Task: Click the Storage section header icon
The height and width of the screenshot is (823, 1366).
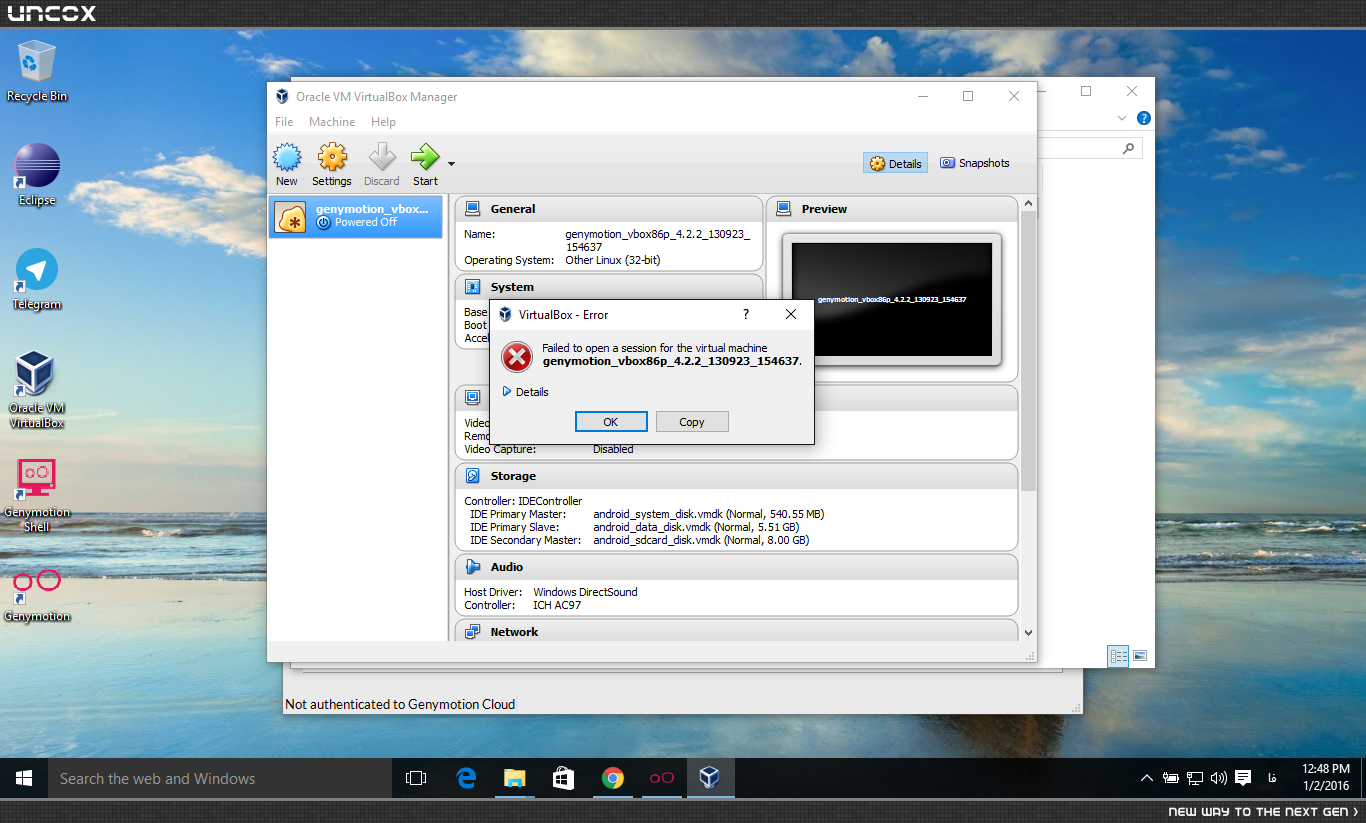Action: [472, 476]
